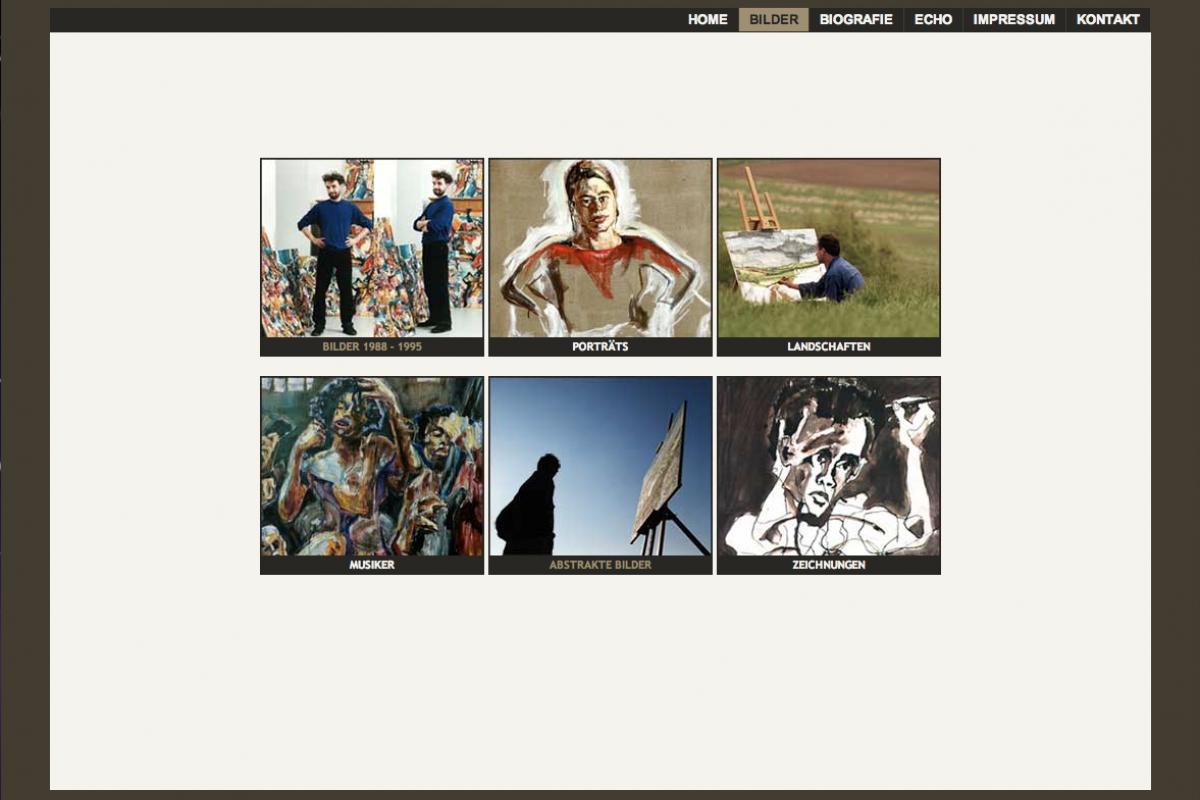Select the BILDER navigation tab
Image resolution: width=1200 pixels, height=800 pixels.
click(x=774, y=20)
